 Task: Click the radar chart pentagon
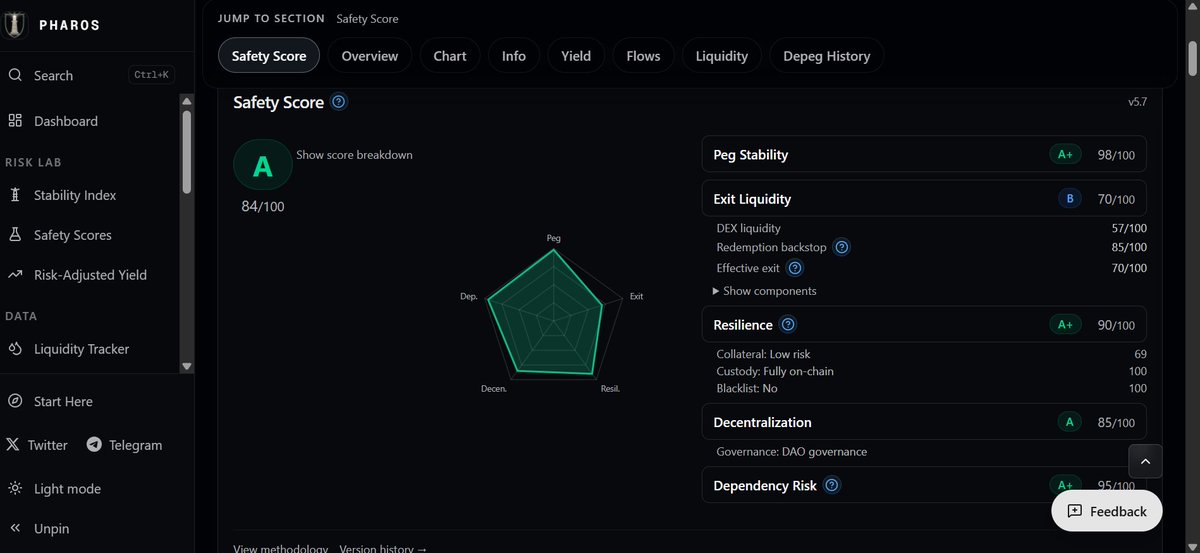(x=554, y=314)
